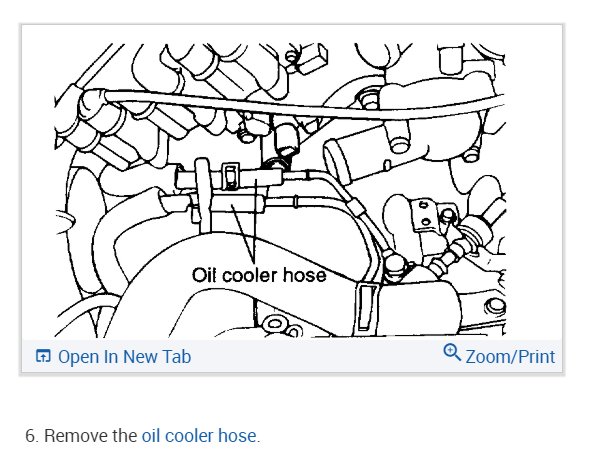Click the engine diagram image
The image size is (606, 472).
(x=280, y=190)
